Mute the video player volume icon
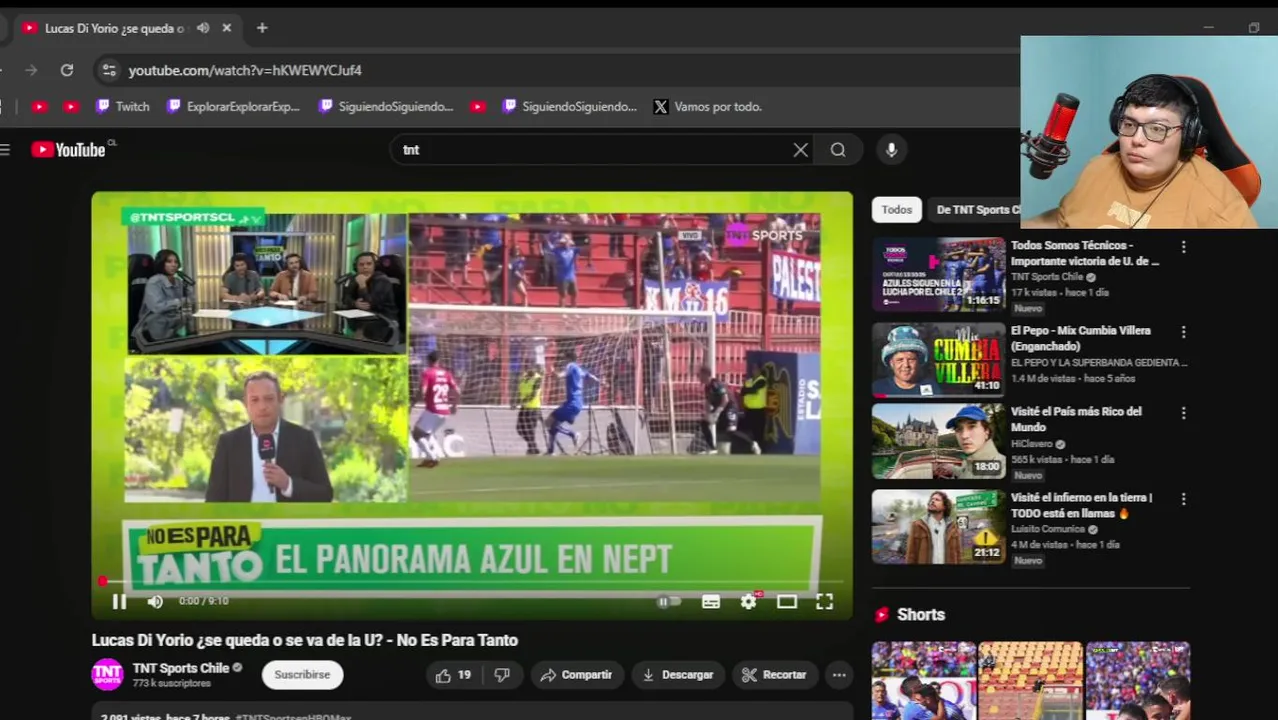The image size is (1278, 720). click(x=155, y=601)
